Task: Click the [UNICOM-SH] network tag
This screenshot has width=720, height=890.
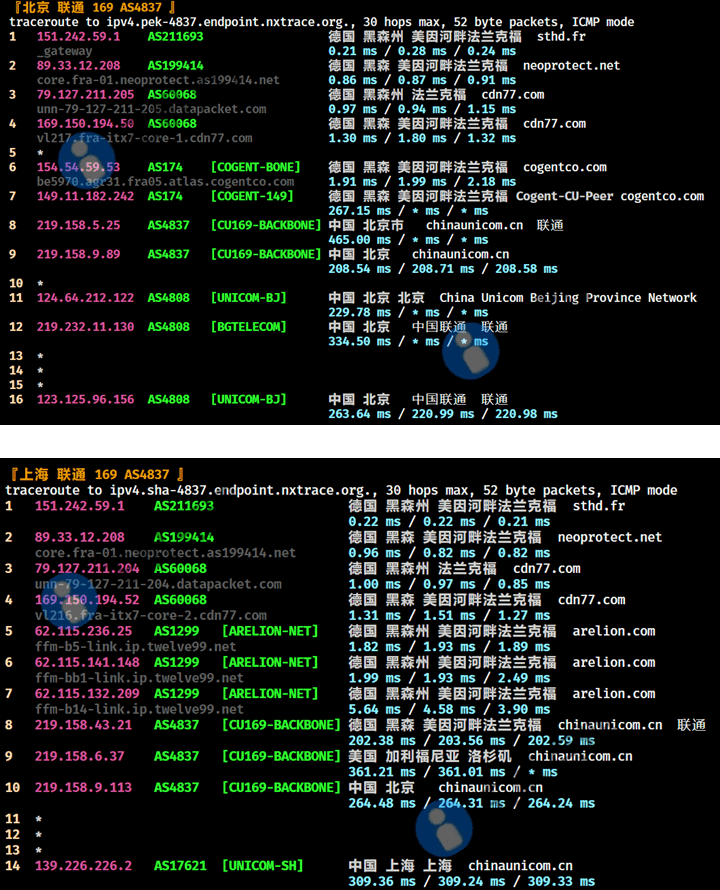Action: point(262,866)
